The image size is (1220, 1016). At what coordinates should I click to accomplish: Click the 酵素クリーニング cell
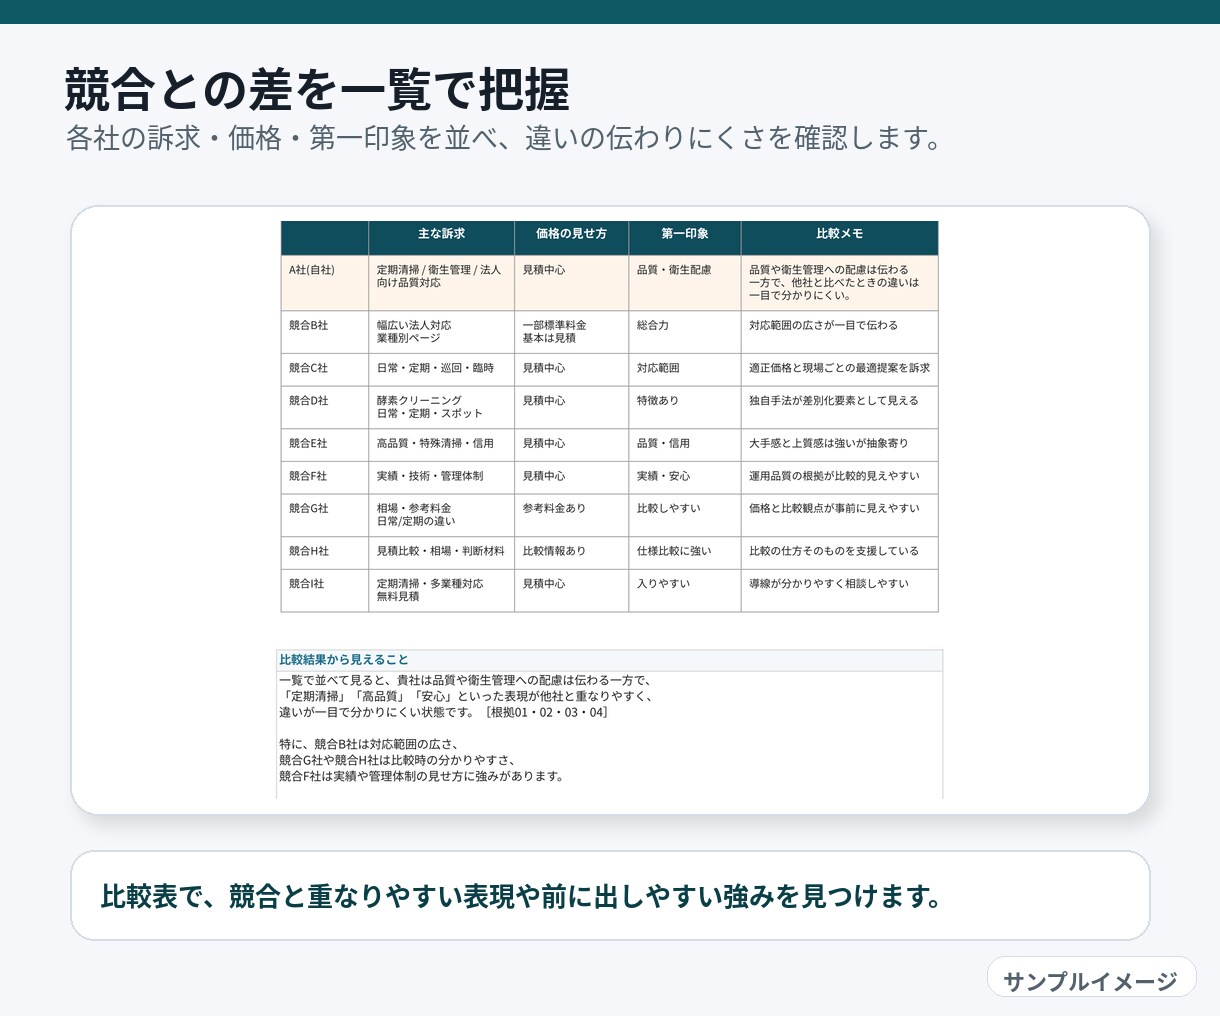(x=441, y=408)
